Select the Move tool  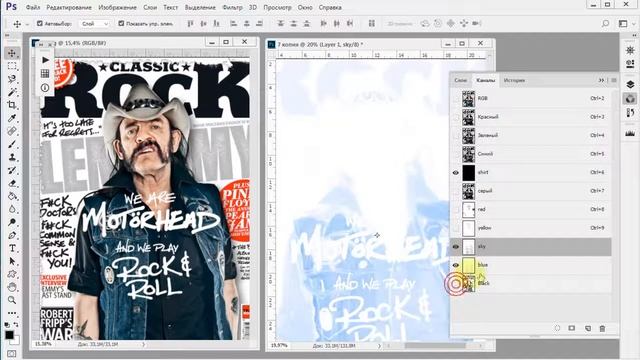click(12, 53)
